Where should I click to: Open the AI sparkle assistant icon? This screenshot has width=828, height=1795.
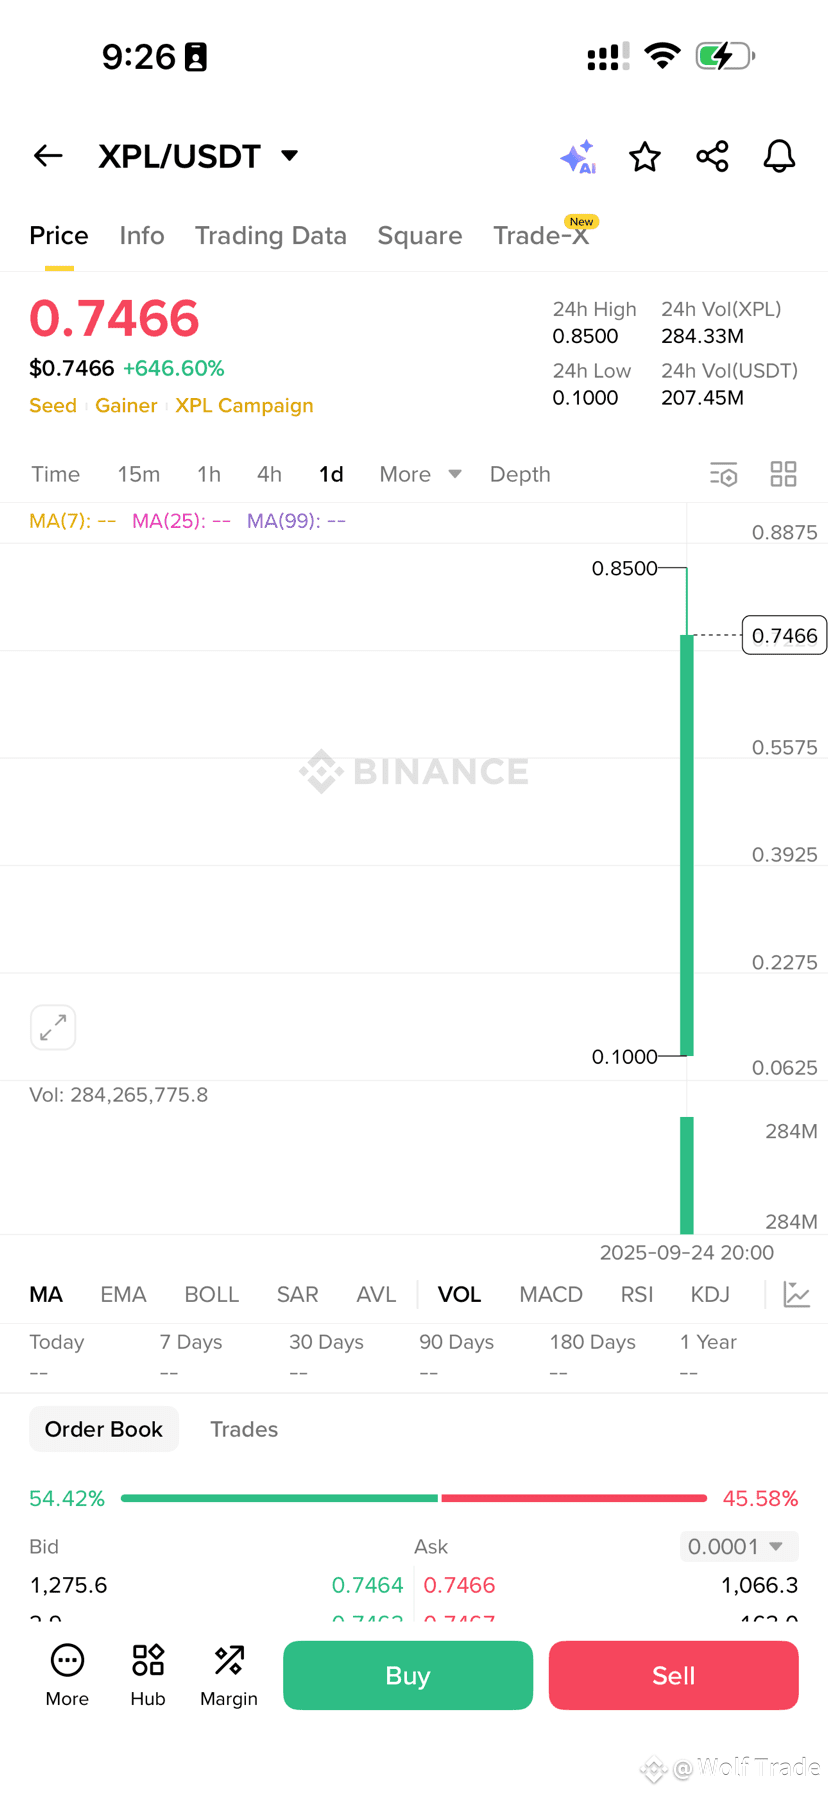click(578, 157)
